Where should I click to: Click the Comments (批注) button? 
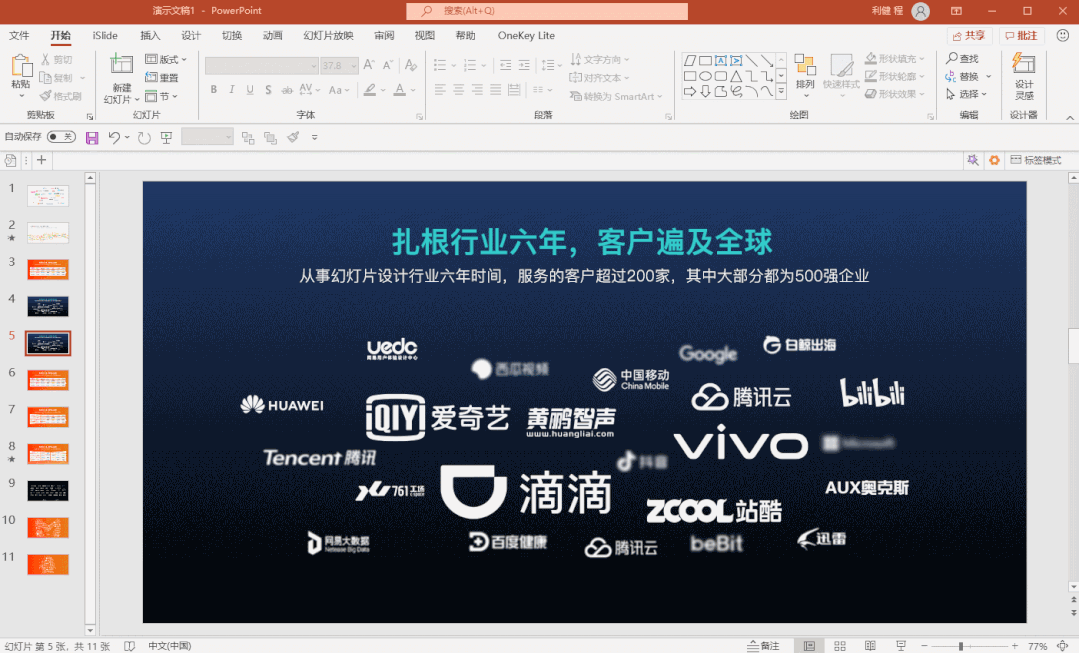(1021, 35)
